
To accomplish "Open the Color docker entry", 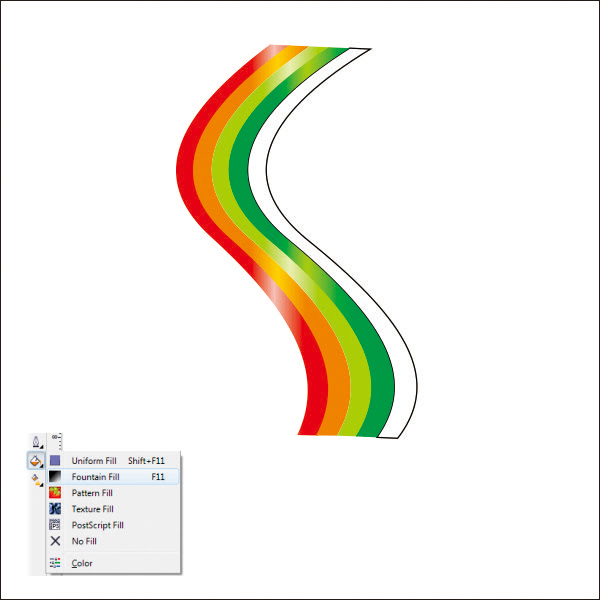I will [x=113, y=563].
